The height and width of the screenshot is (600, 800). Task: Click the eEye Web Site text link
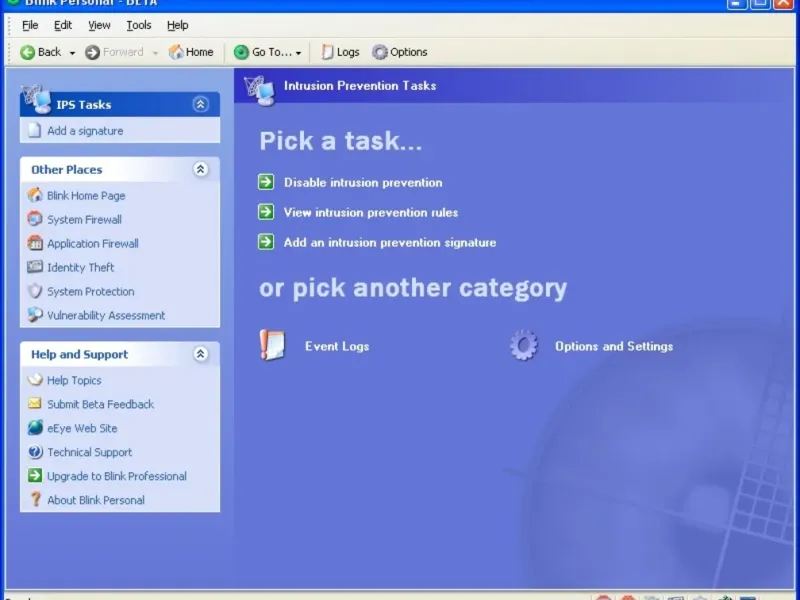(82, 429)
